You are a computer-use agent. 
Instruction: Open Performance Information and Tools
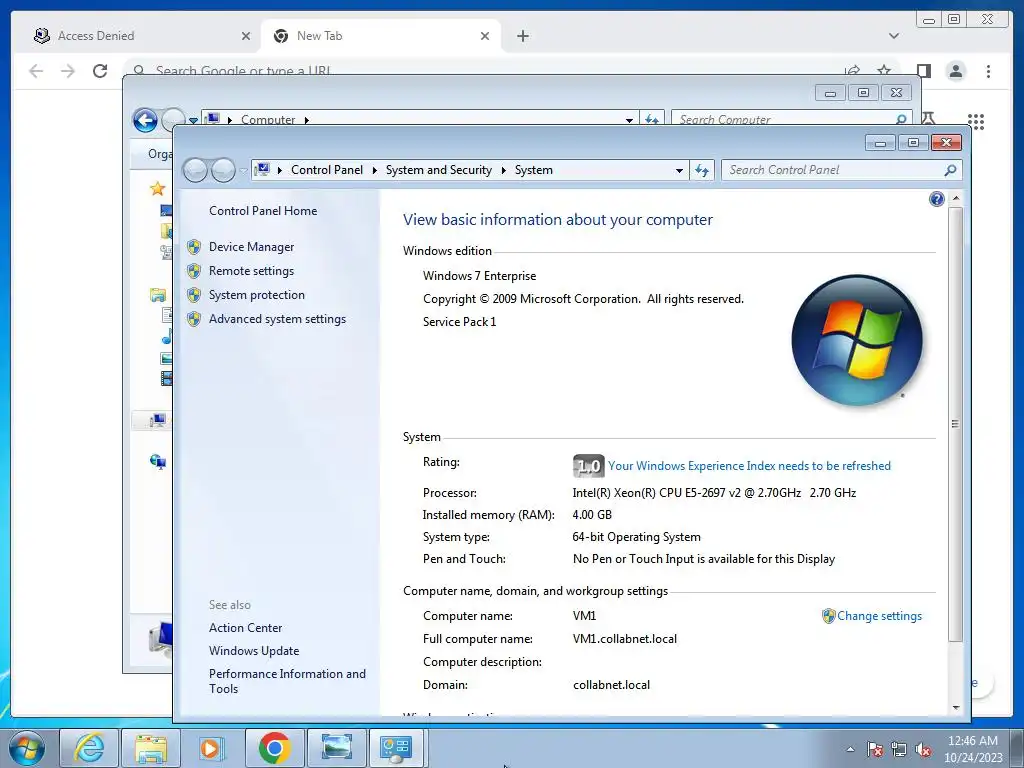pos(287,681)
